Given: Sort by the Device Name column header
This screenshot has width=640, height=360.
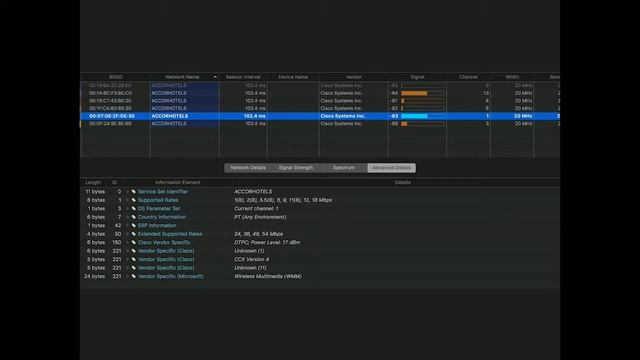Looking at the screenshot, I should click(293, 77).
